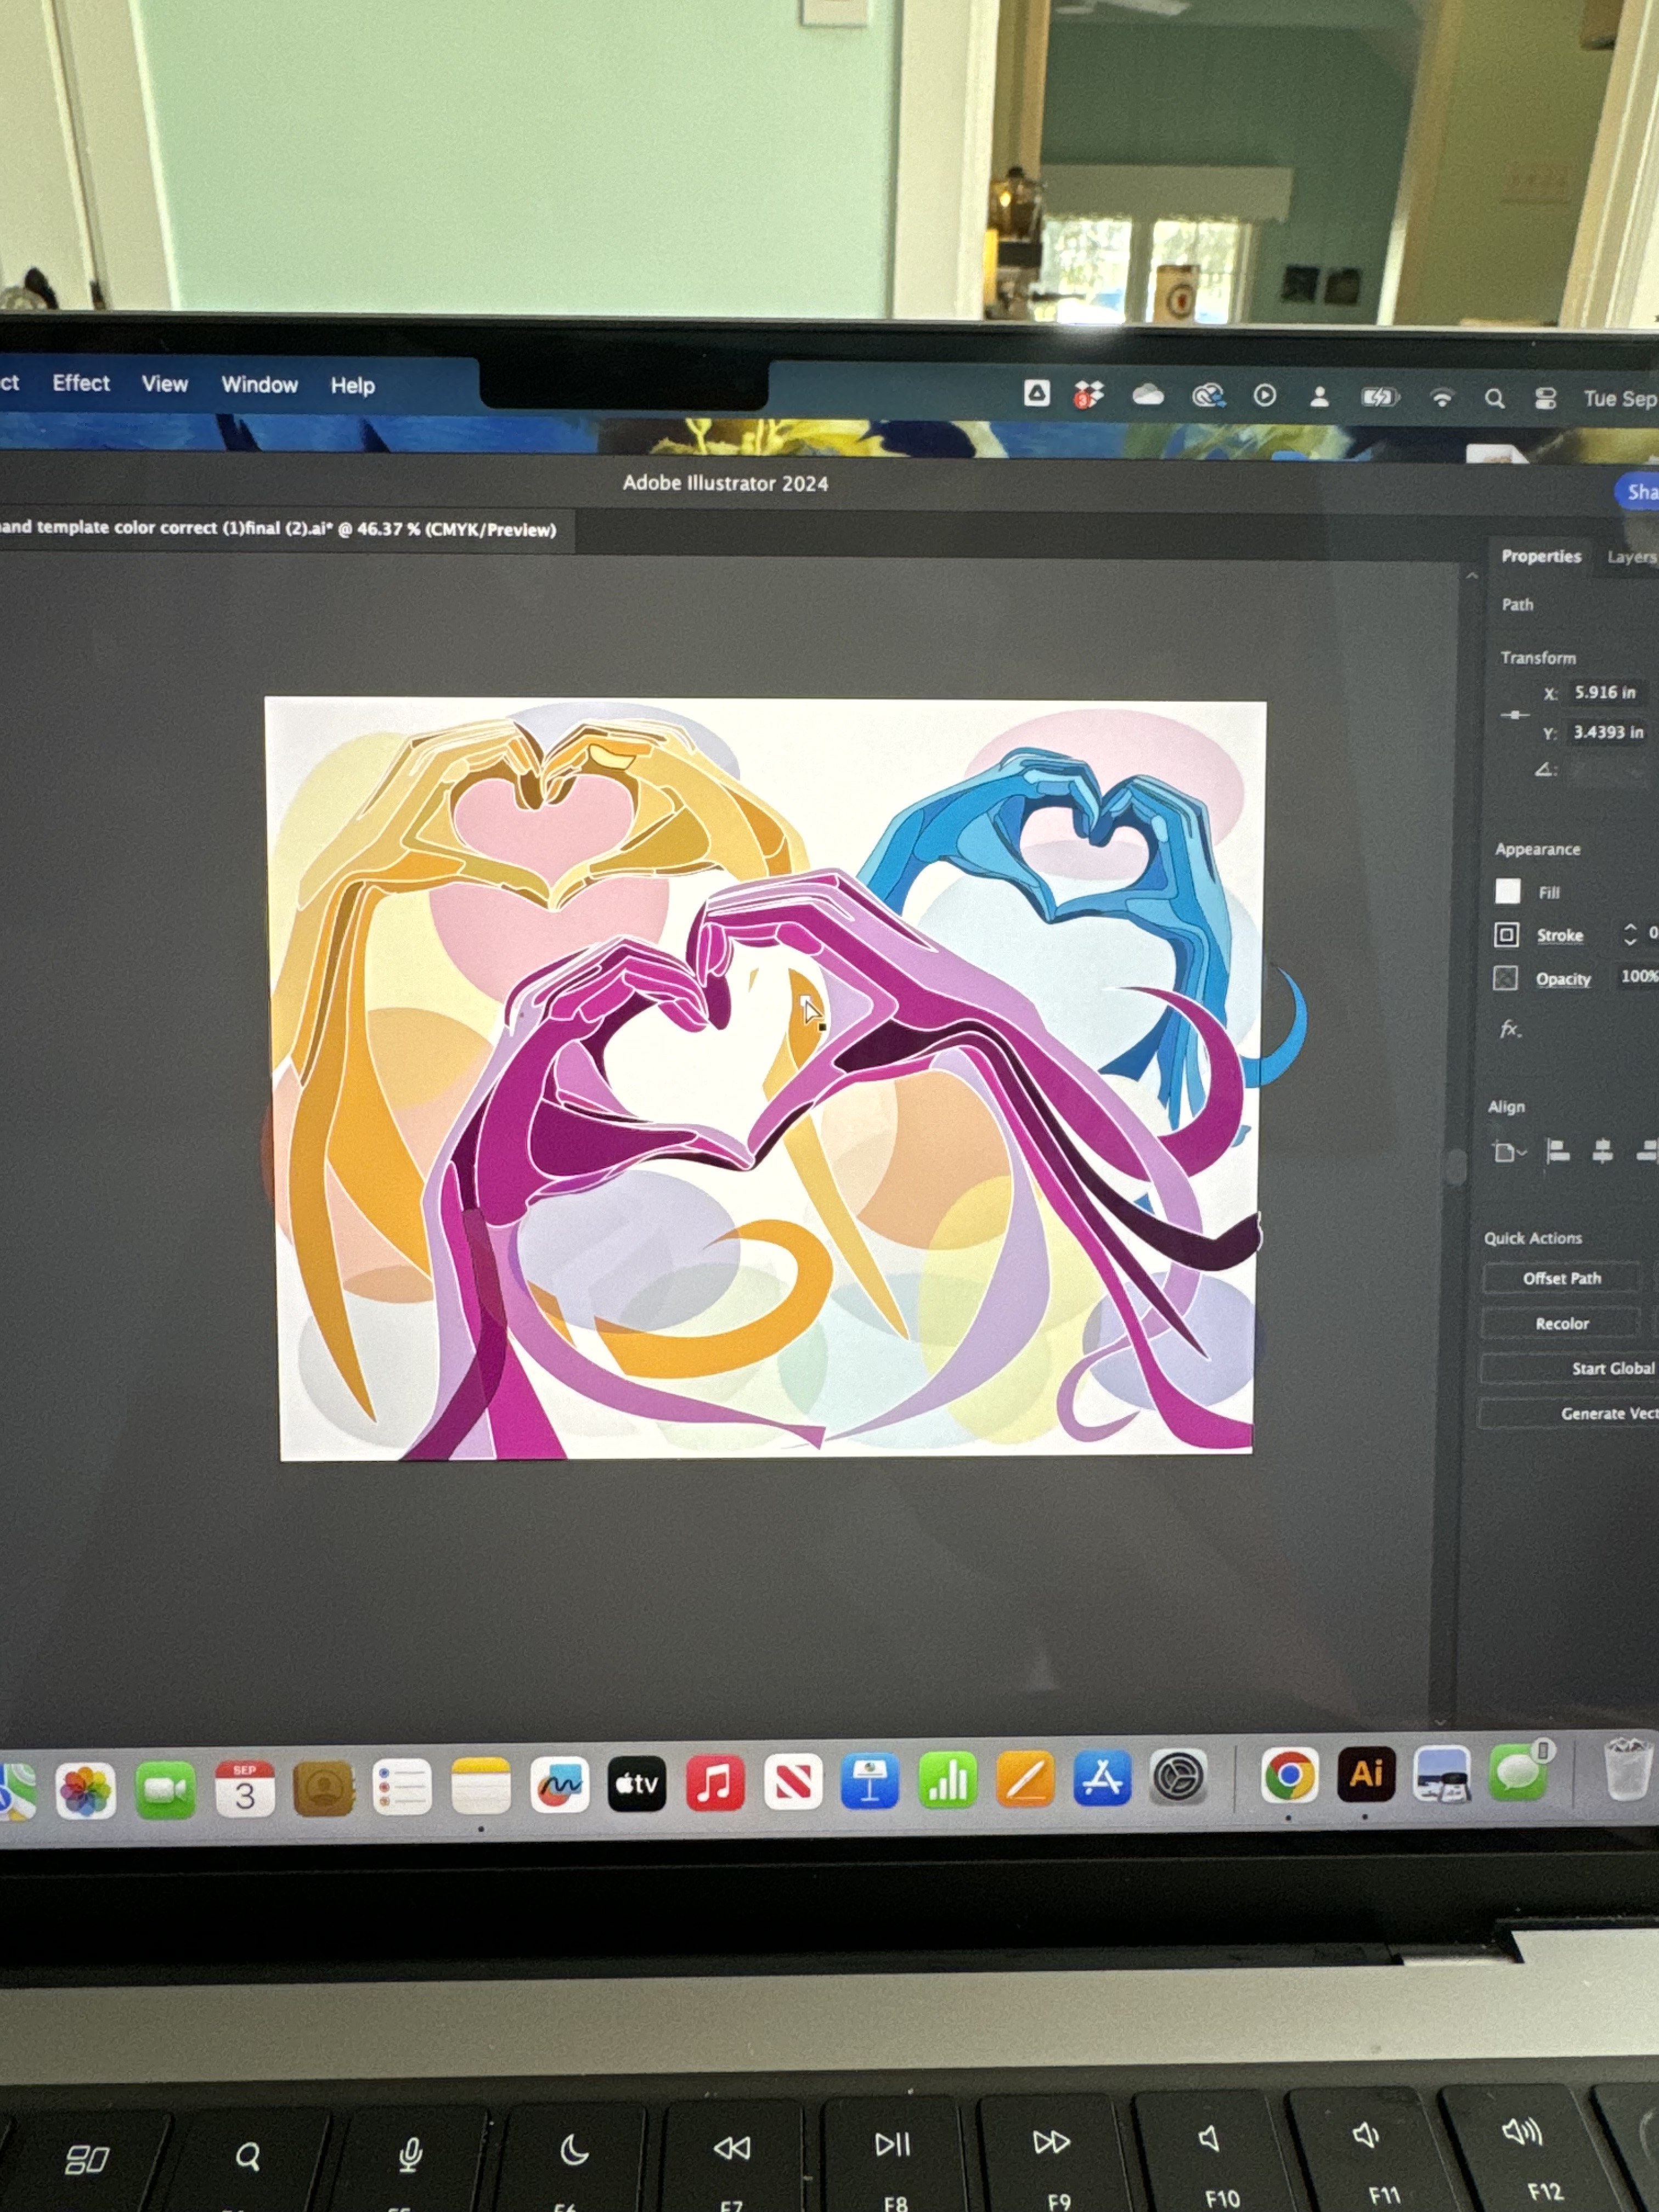Open Adobe Illustrator in the Dock
1659x2212 pixels.
pos(1366,1774)
